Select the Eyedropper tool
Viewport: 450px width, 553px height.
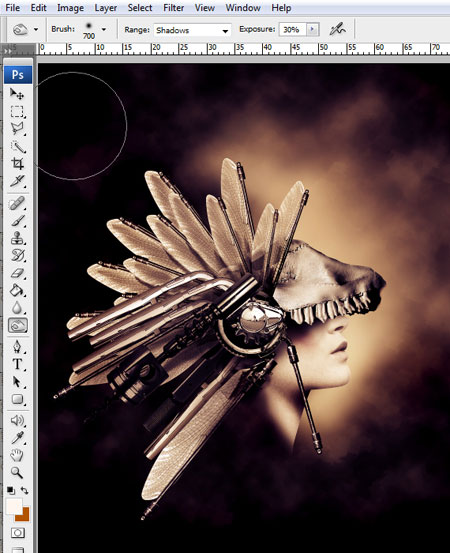(x=17, y=438)
